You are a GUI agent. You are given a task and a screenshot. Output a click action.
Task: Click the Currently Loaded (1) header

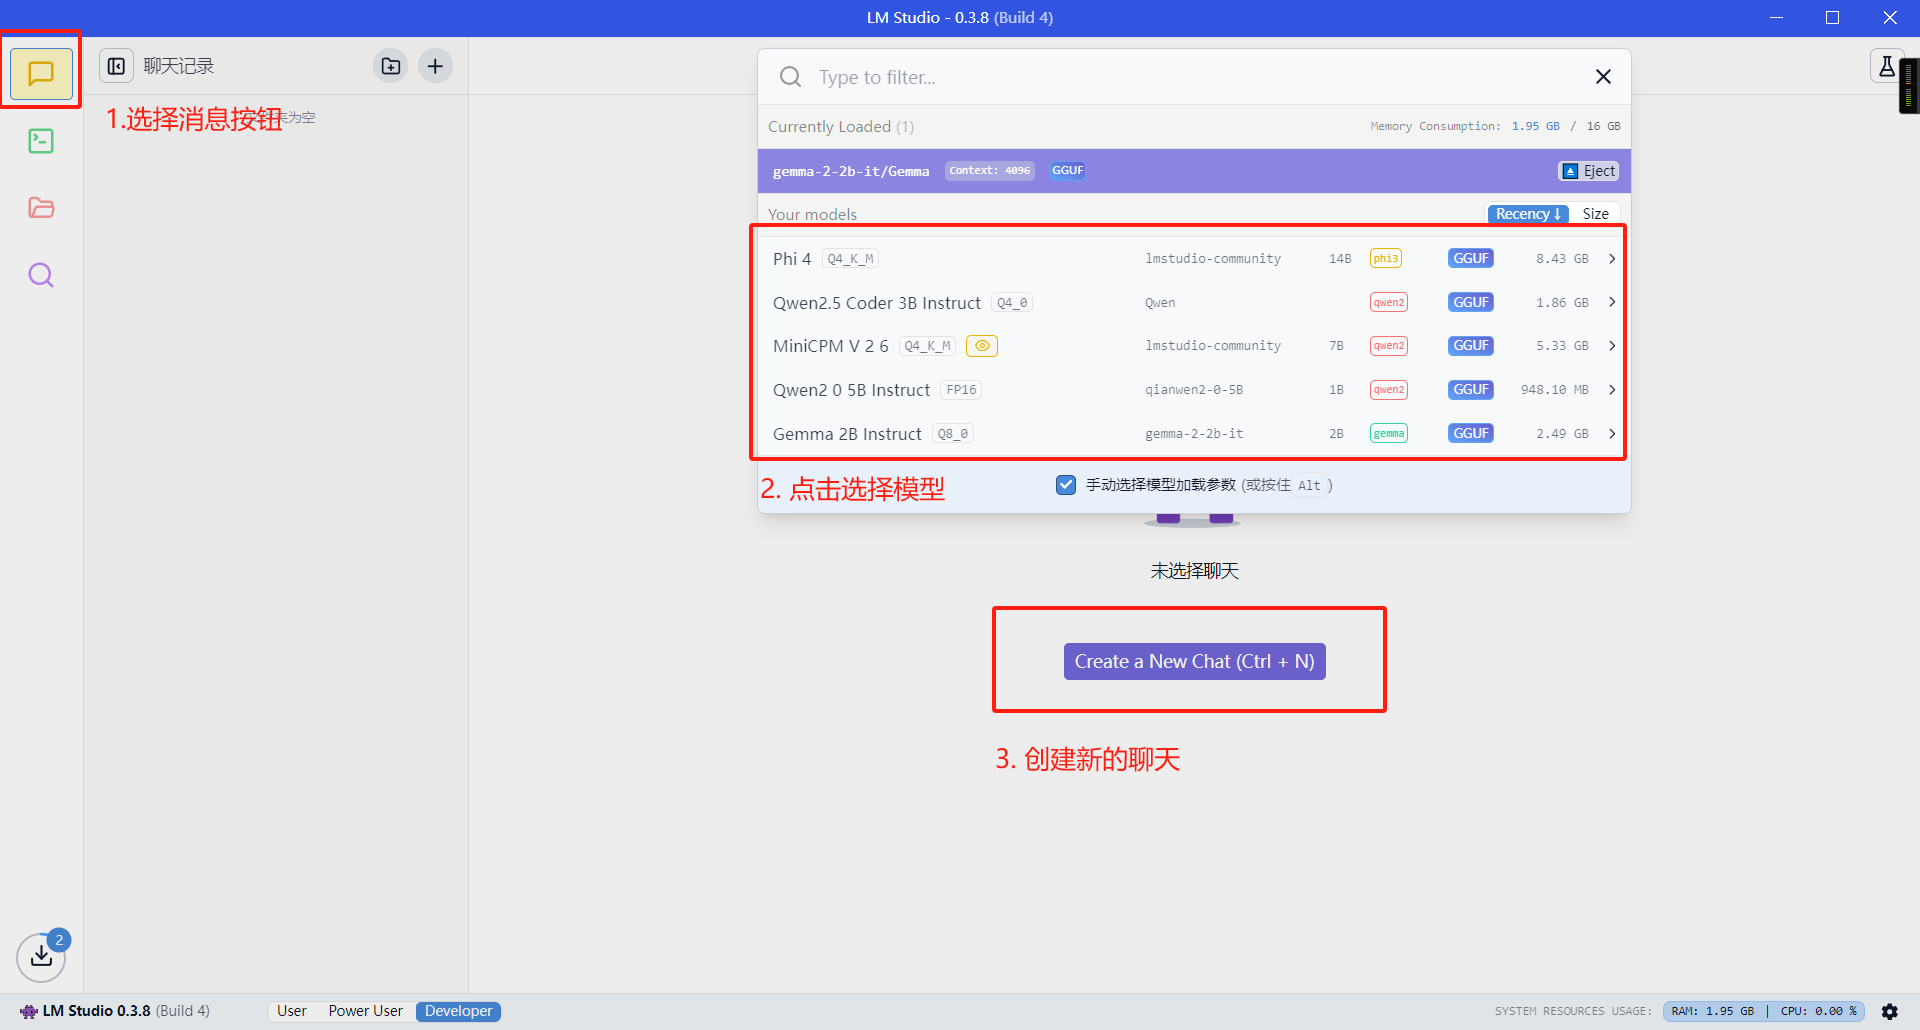(840, 126)
